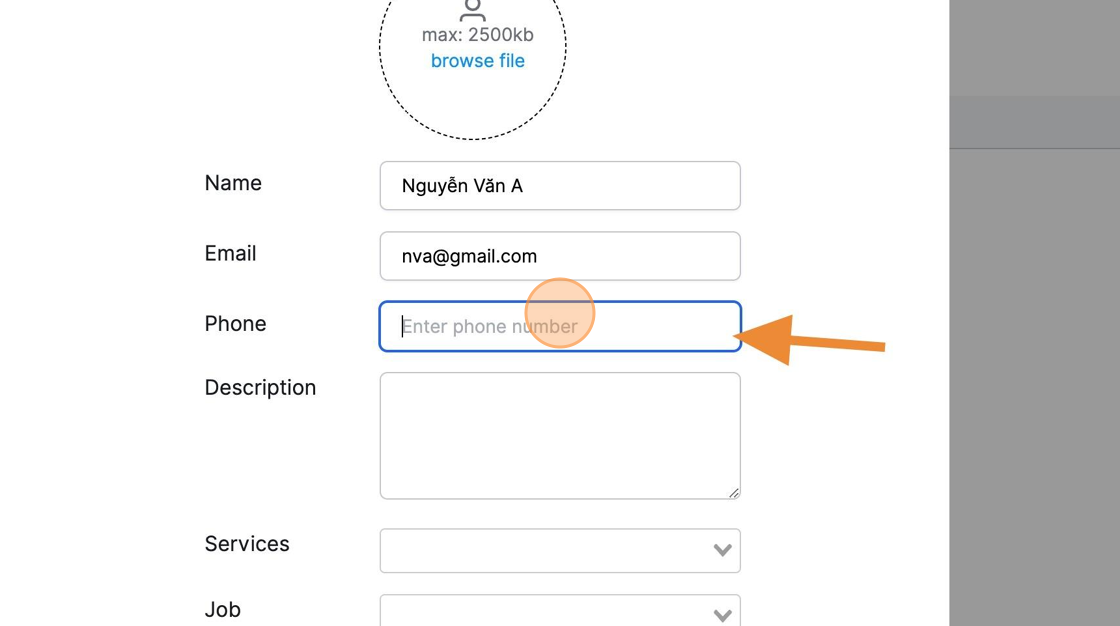
Task: Expand the Job select box
Action: point(560,611)
